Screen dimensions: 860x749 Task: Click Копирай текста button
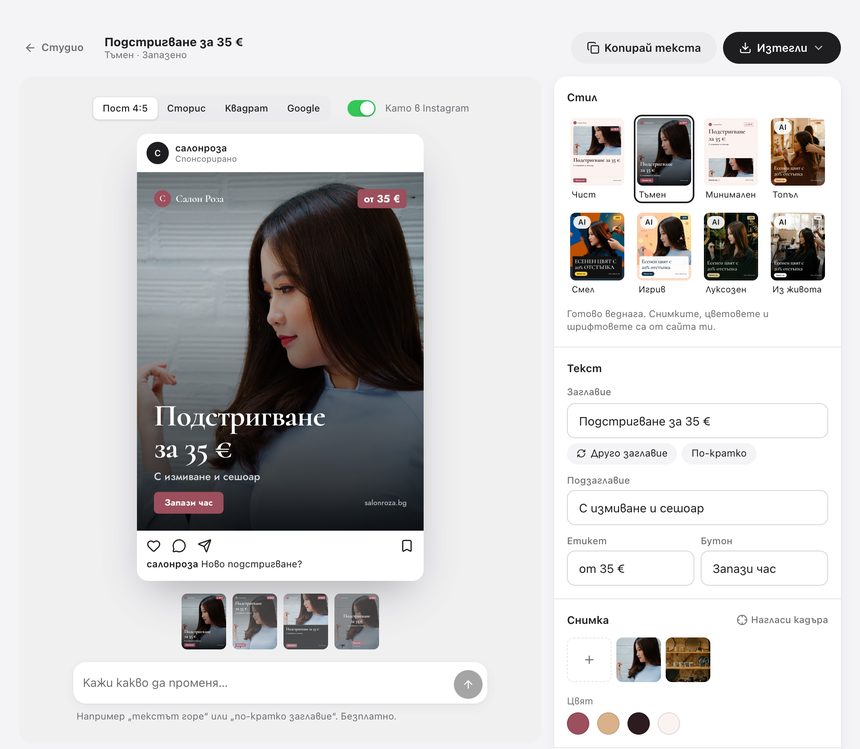[644, 48]
